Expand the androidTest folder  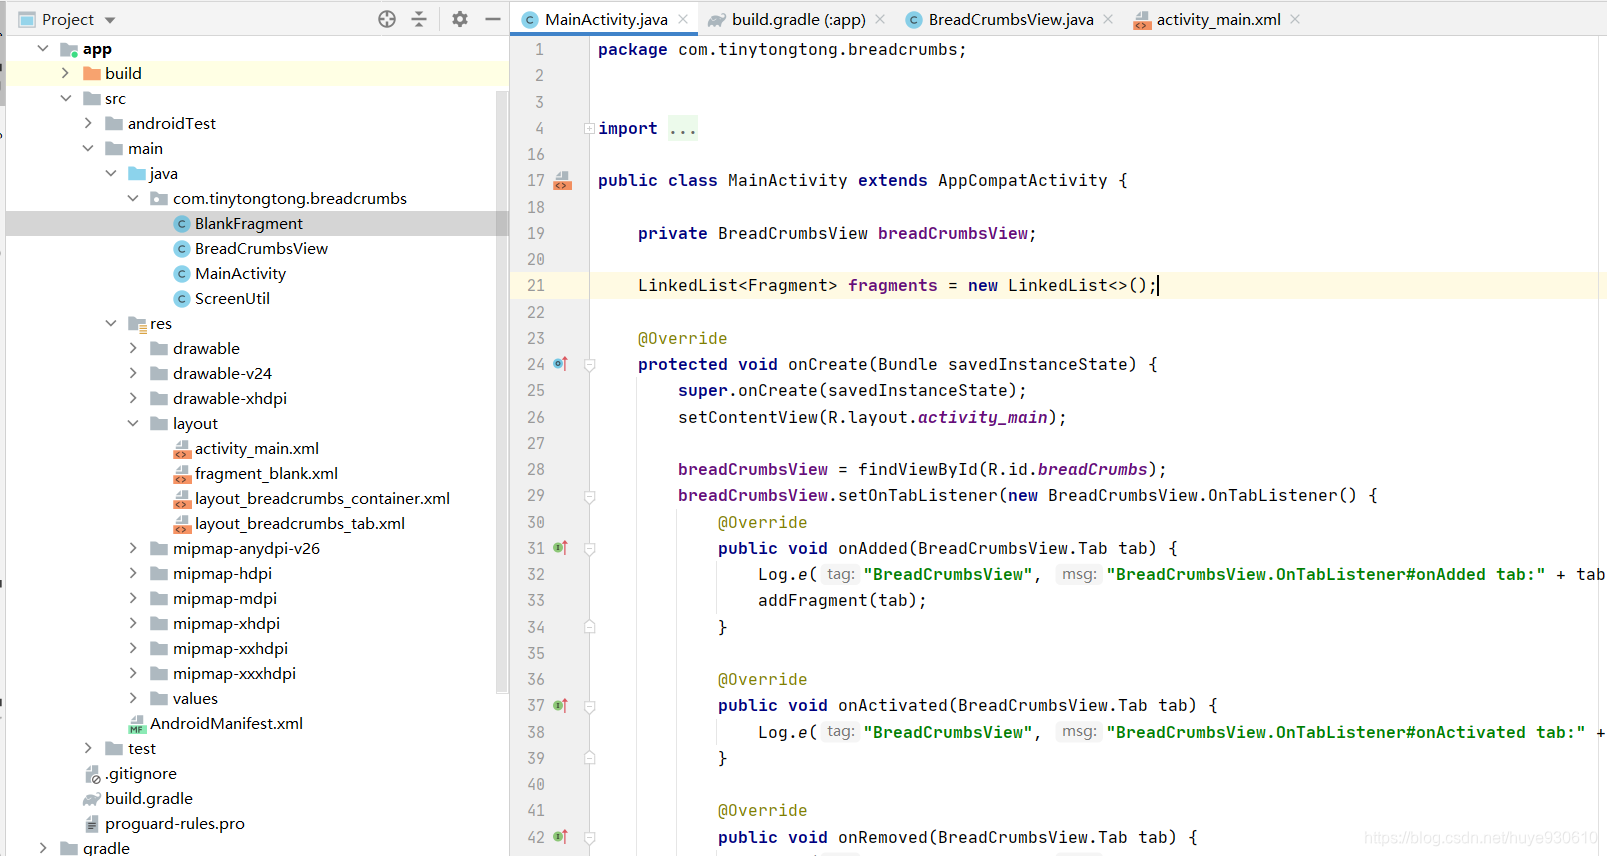(88, 123)
